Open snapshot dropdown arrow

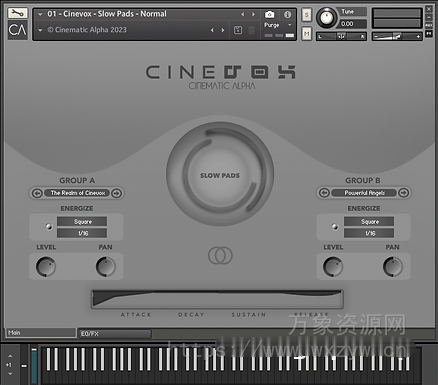(40, 30)
